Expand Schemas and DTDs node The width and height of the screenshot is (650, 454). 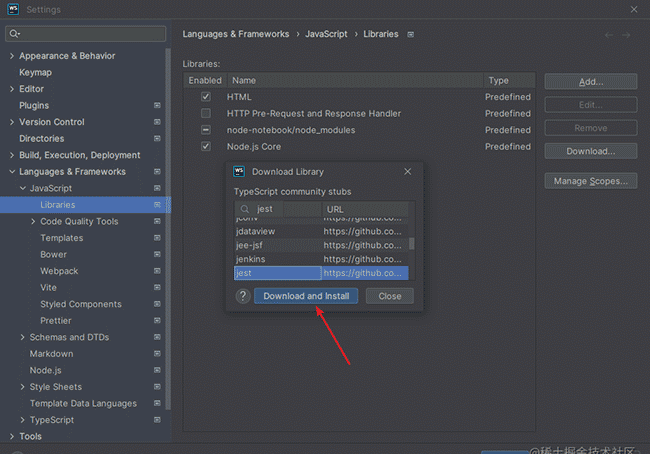click(22, 337)
